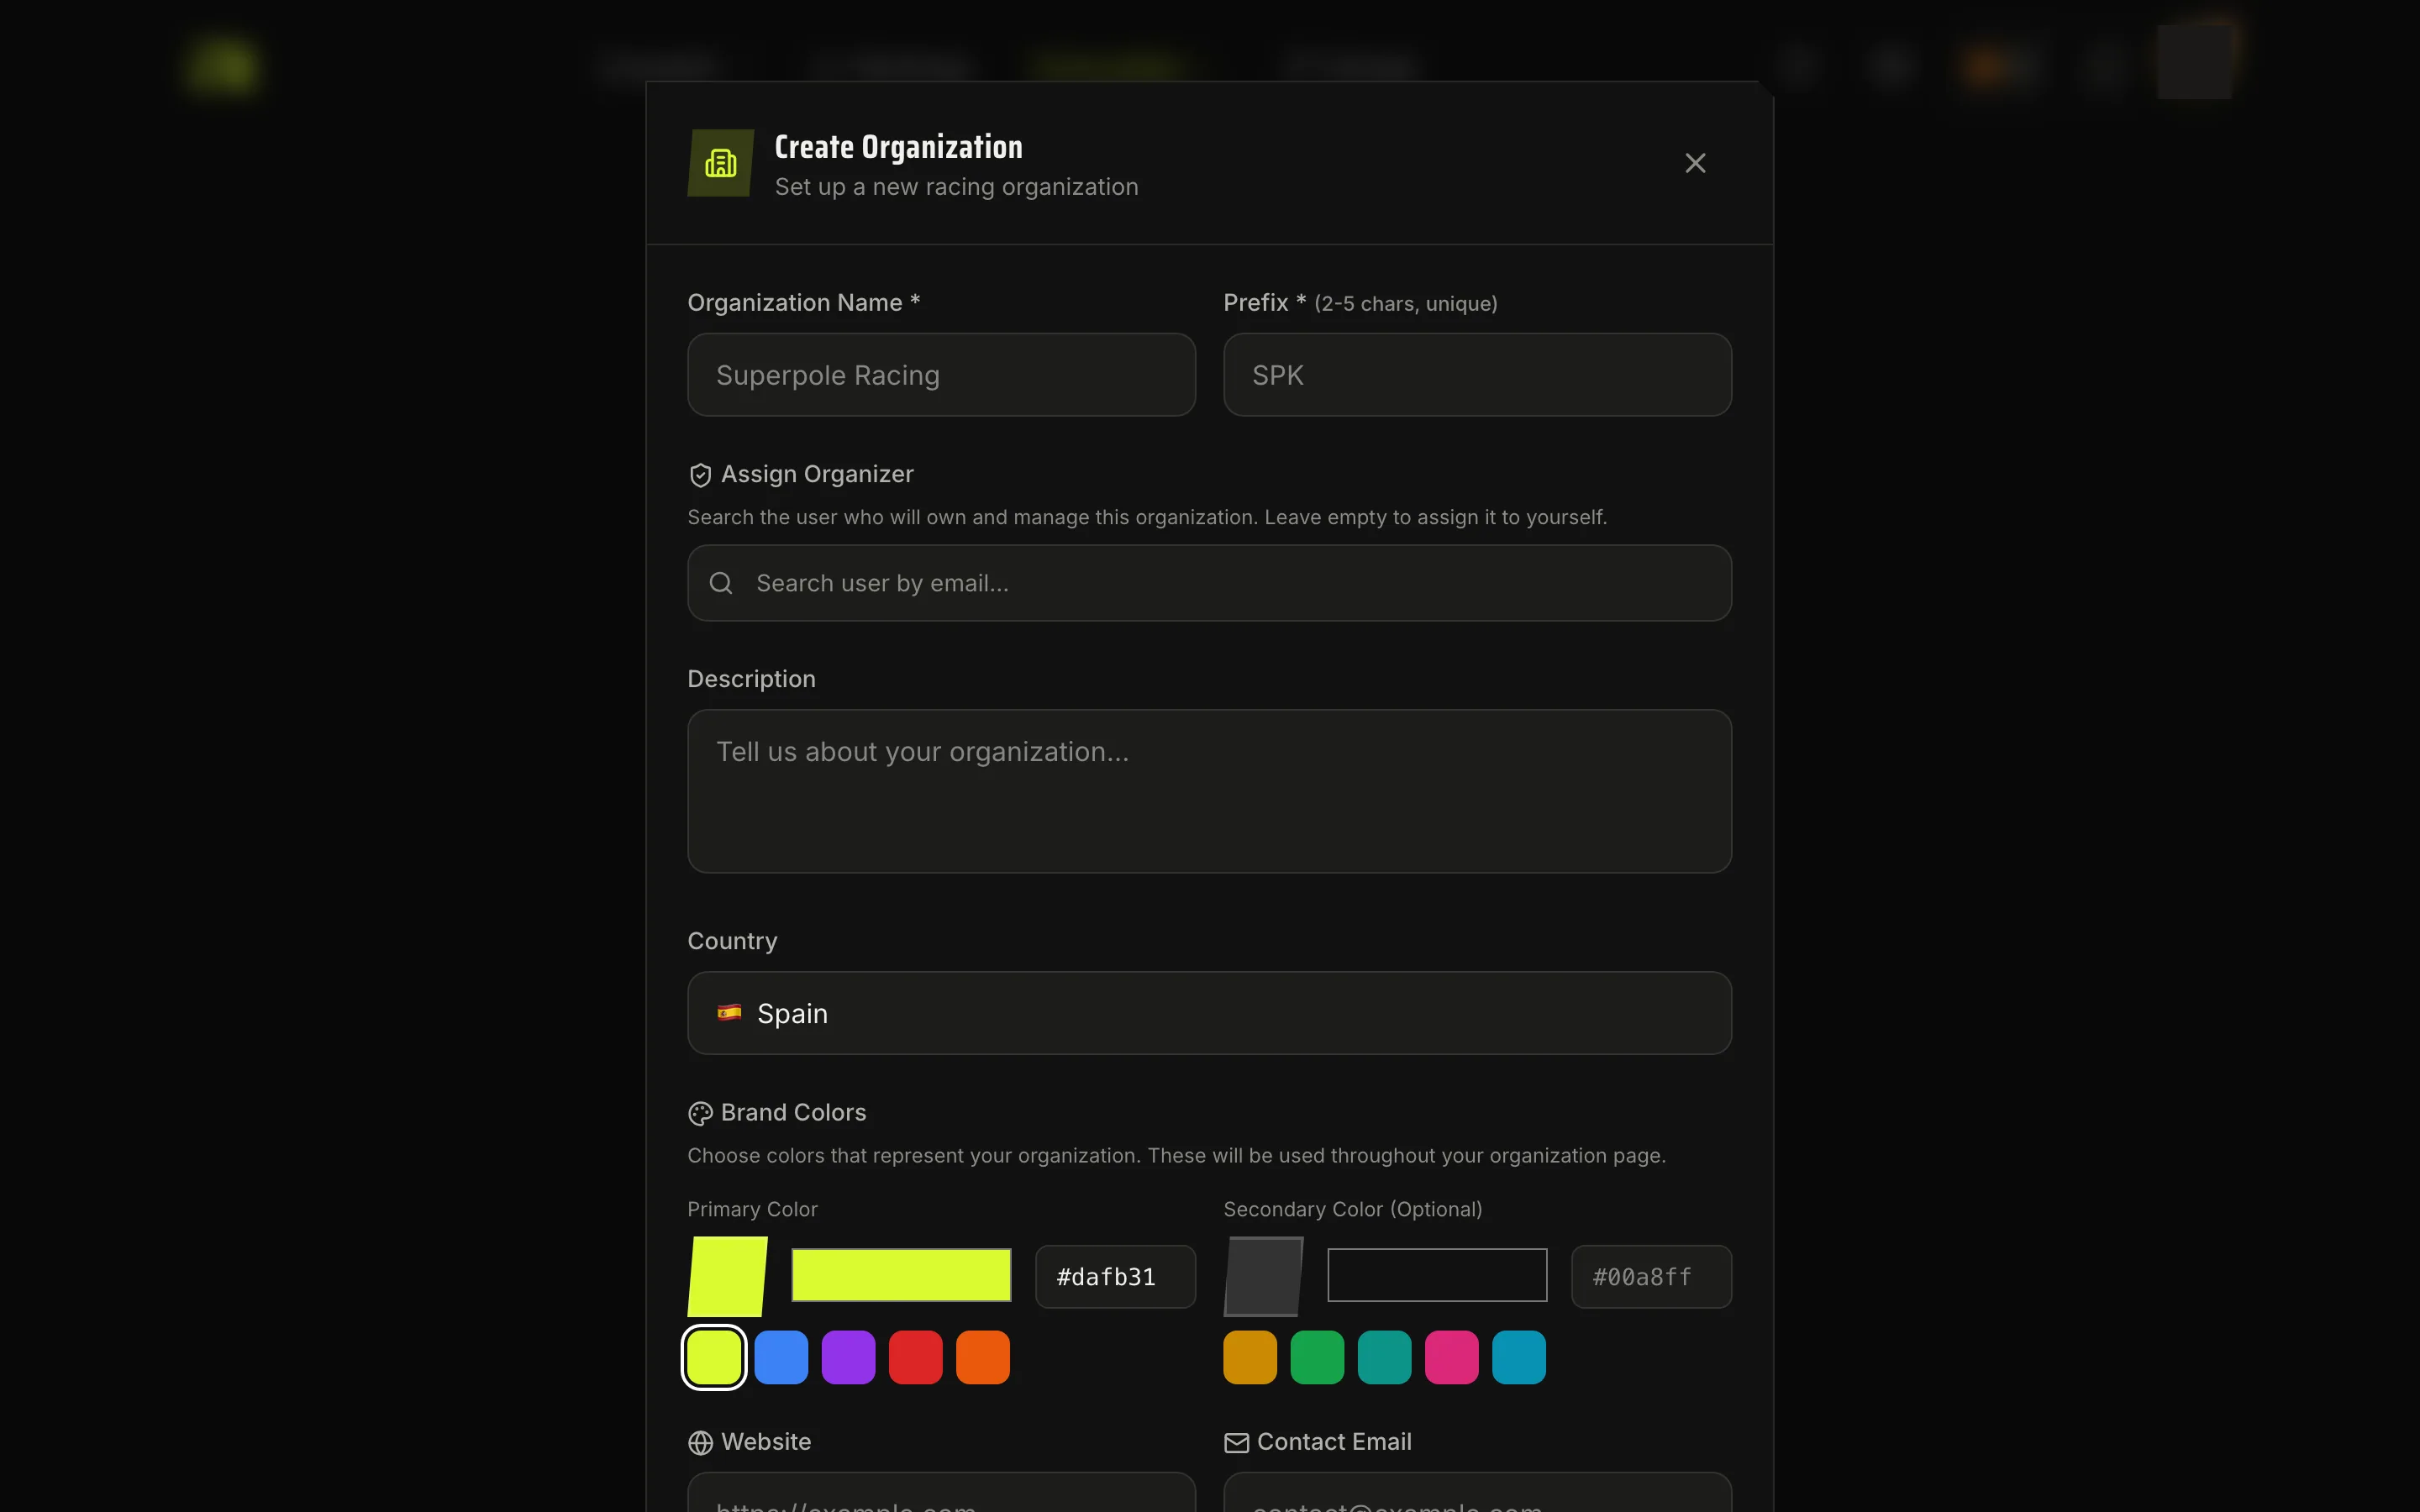Screen dimensions: 2420x1512
Task: Select the orange preset color
Action: click(982, 1357)
